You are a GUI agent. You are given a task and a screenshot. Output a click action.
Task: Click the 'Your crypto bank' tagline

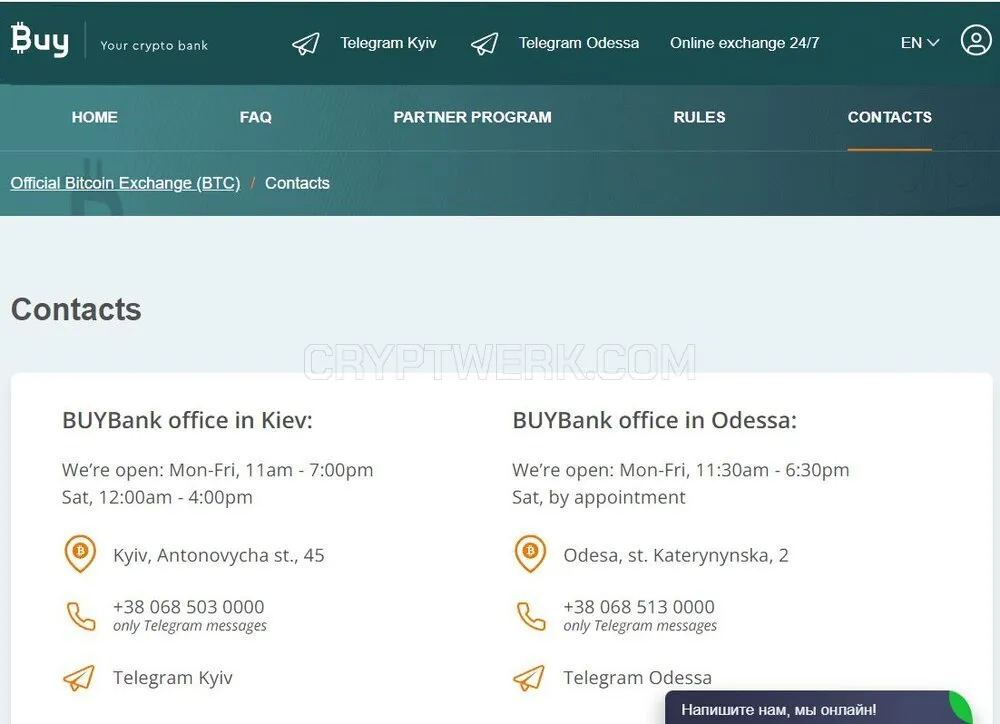tap(154, 45)
